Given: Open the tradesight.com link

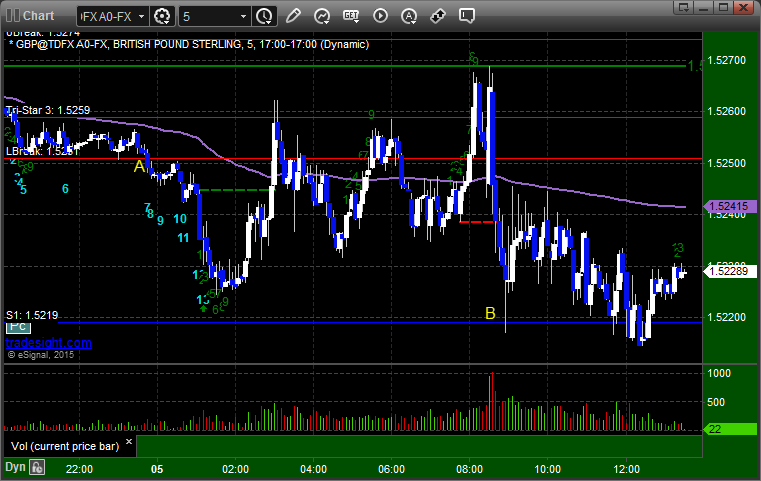Looking at the screenshot, I should (49, 343).
